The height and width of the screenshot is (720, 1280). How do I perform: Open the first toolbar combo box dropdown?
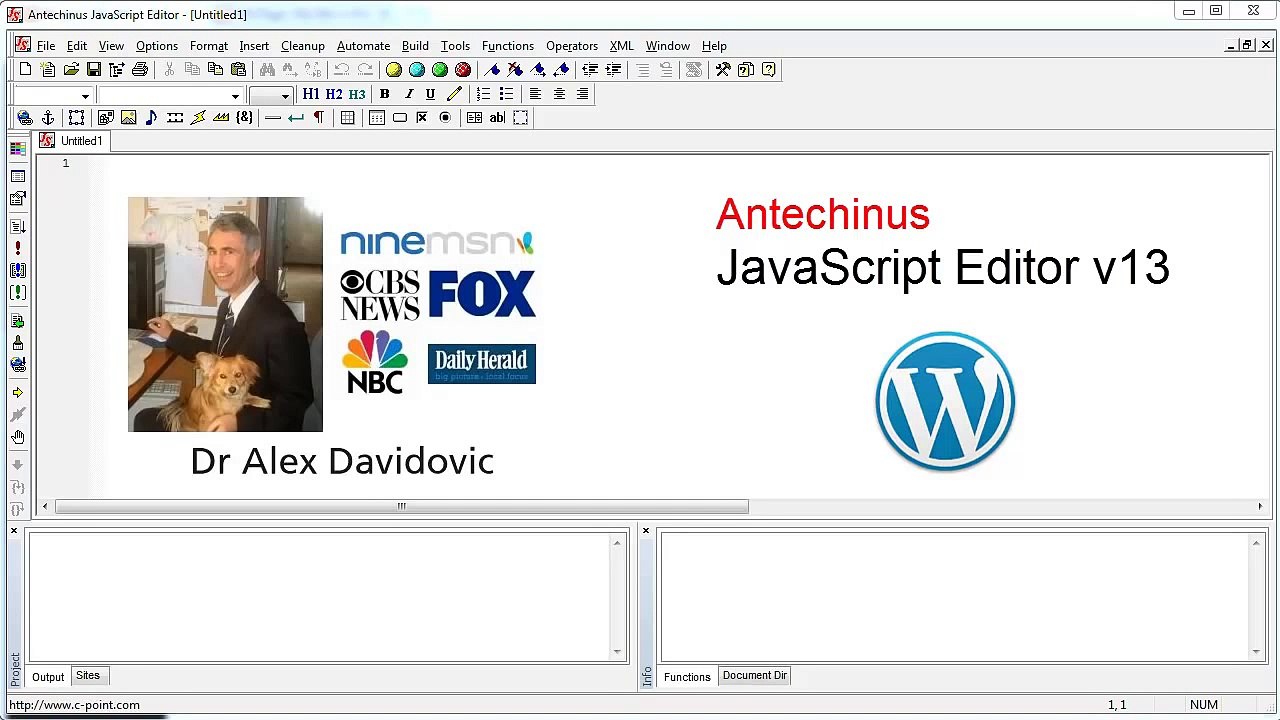point(85,96)
